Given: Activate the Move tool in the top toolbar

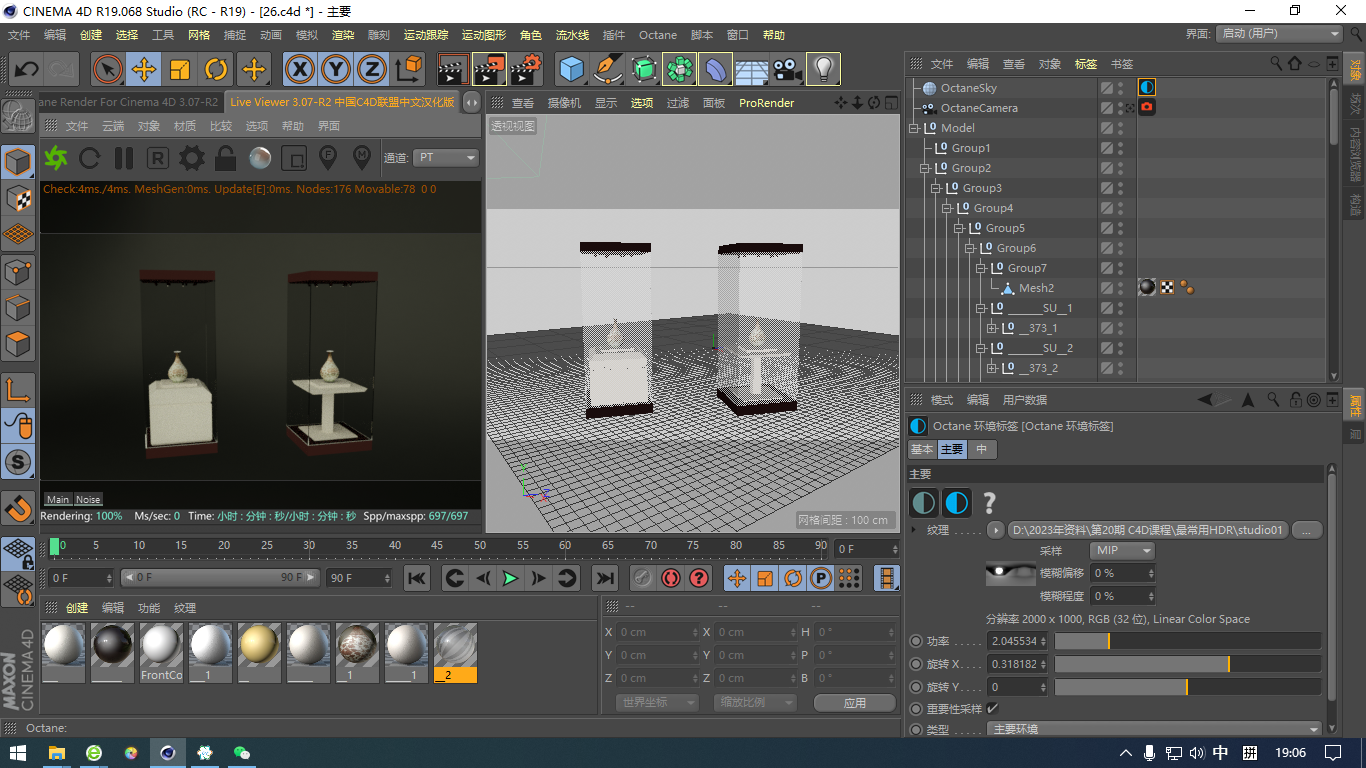Looking at the screenshot, I should [x=144, y=69].
